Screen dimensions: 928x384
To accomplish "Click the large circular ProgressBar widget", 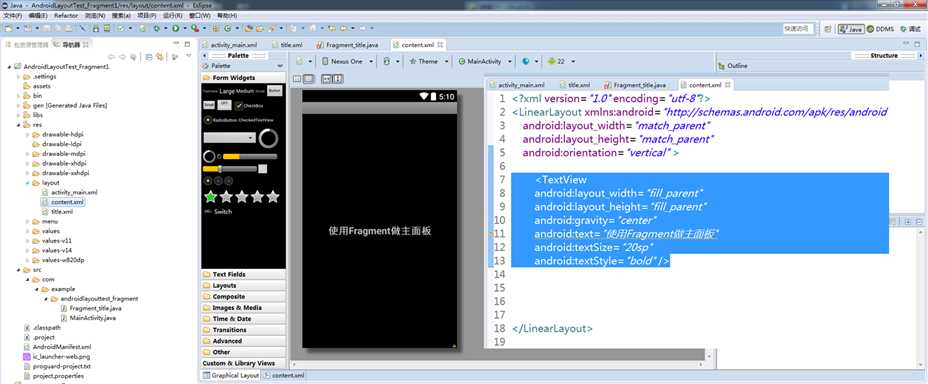I will point(269,138).
